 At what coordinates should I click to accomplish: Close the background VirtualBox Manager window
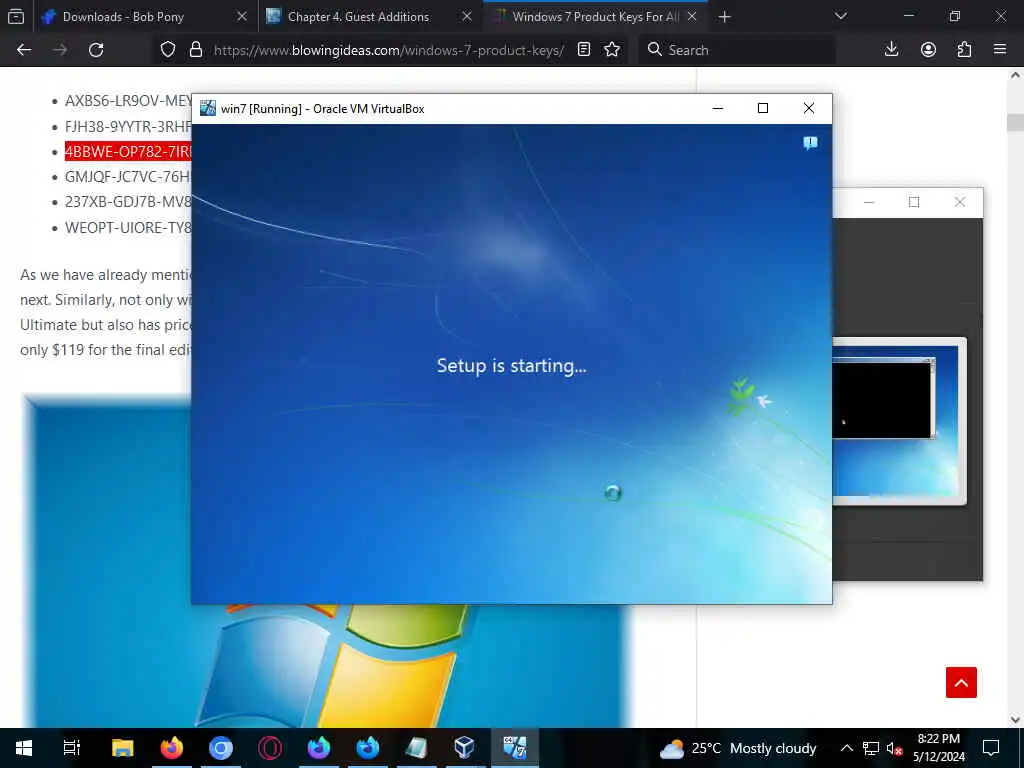click(x=960, y=202)
